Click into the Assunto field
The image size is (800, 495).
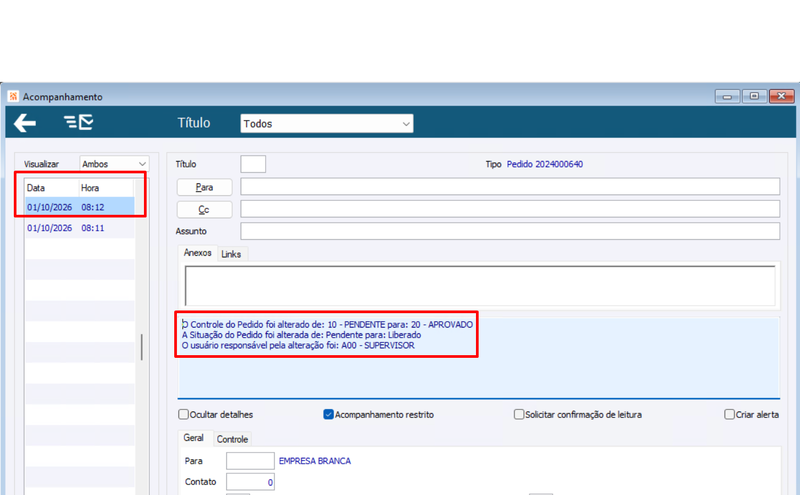point(510,231)
